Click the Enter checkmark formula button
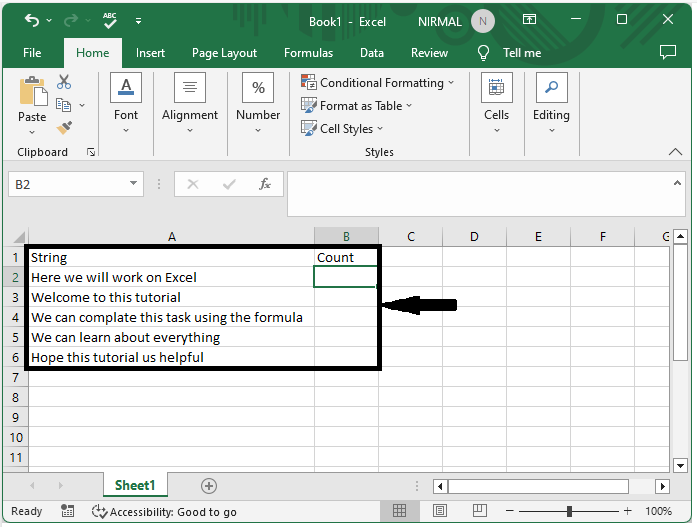 229,184
